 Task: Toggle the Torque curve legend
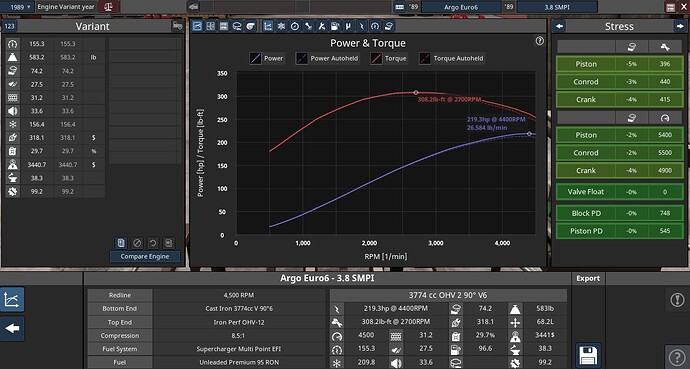pyautogui.click(x=389, y=58)
